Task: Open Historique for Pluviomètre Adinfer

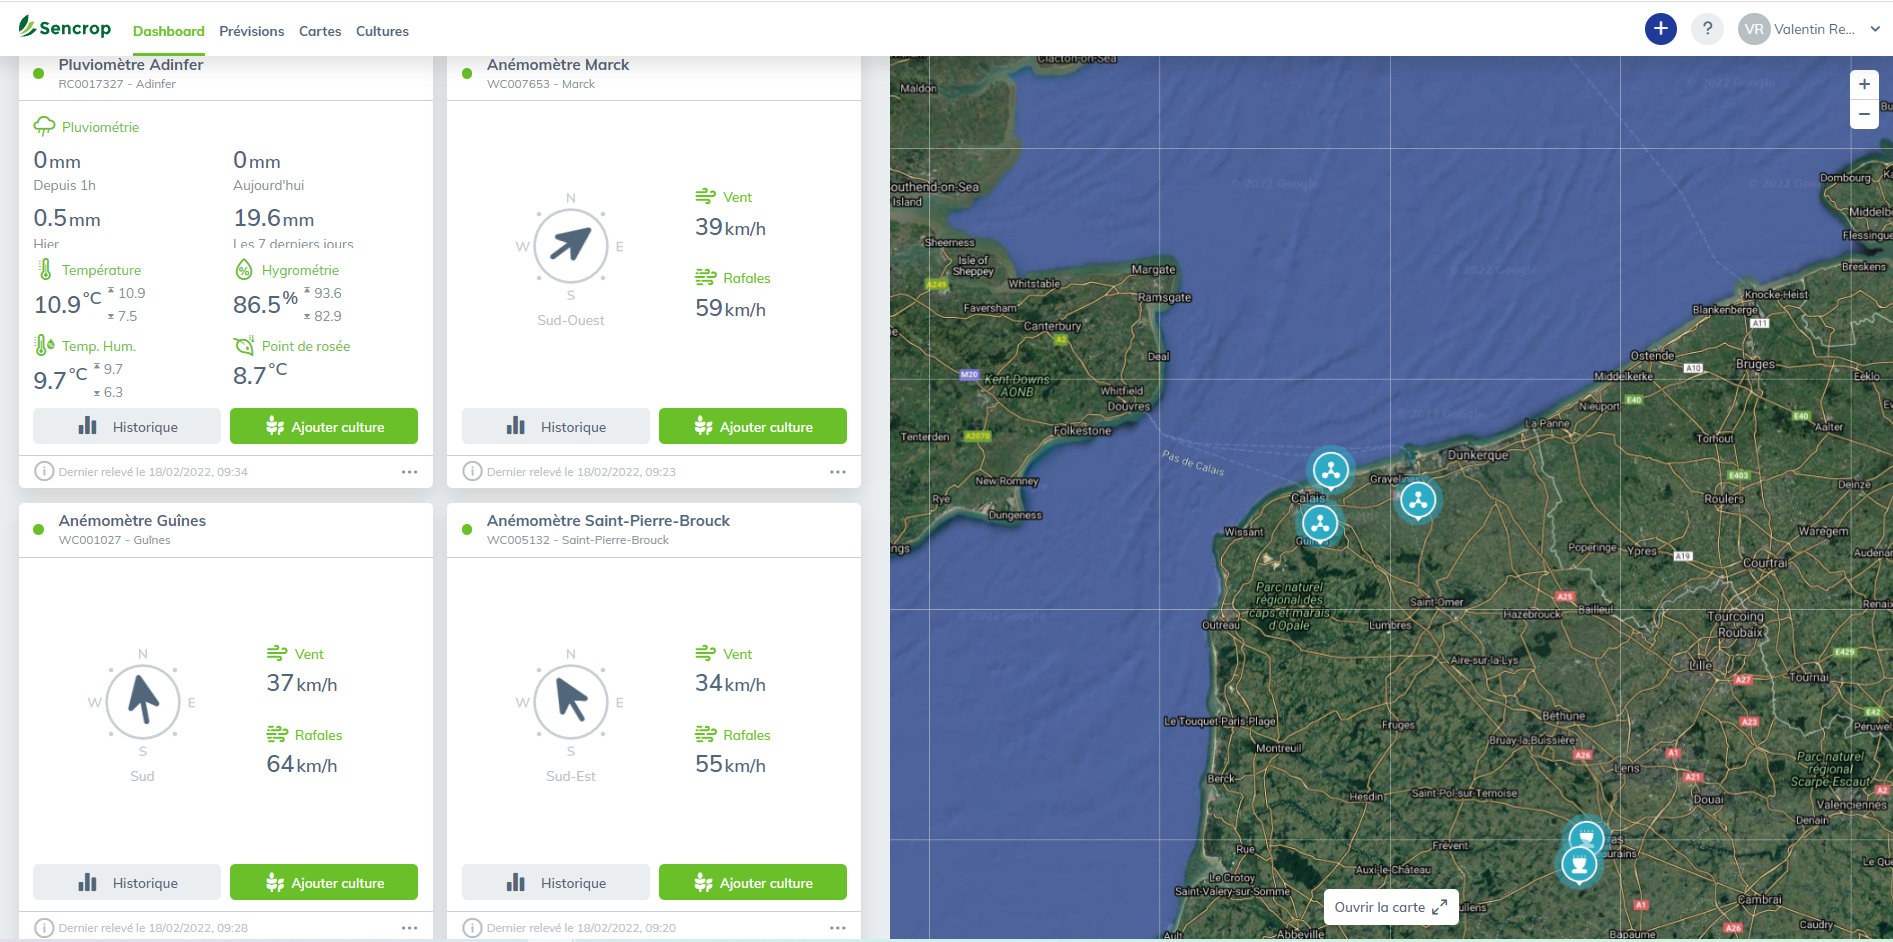Action: [127, 426]
